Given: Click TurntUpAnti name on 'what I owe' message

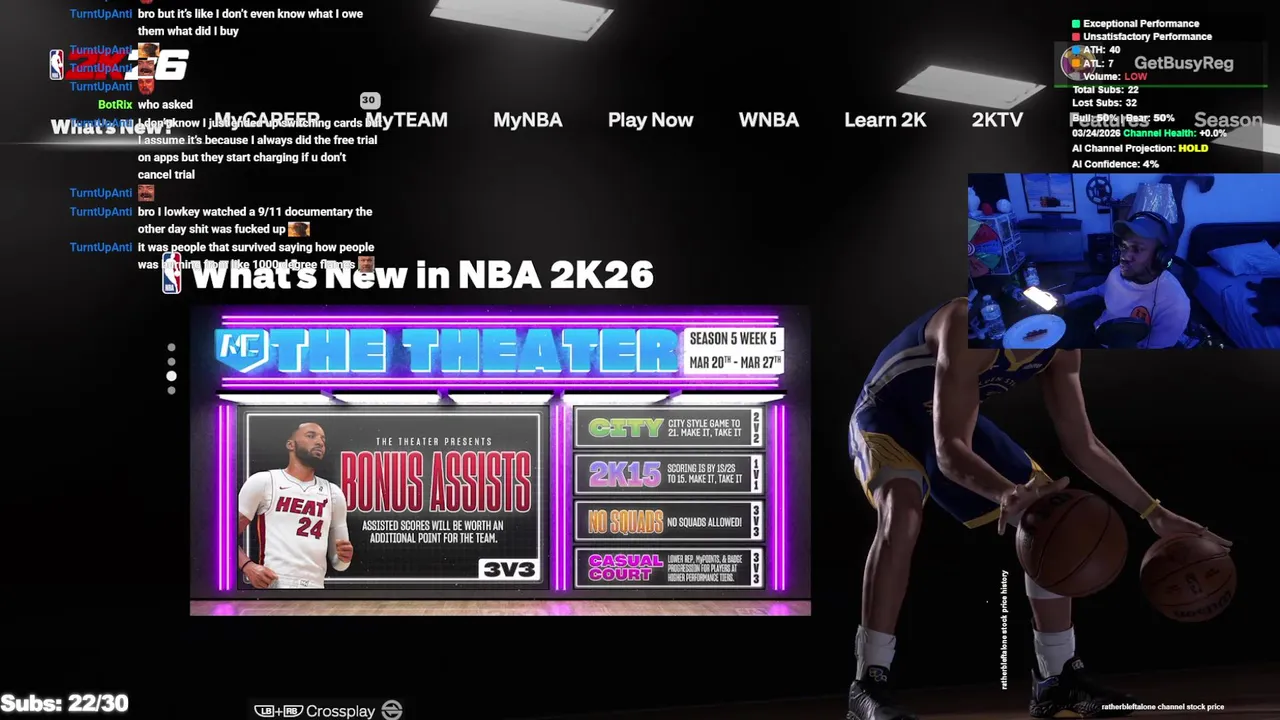Looking at the screenshot, I should [x=101, y=14].
